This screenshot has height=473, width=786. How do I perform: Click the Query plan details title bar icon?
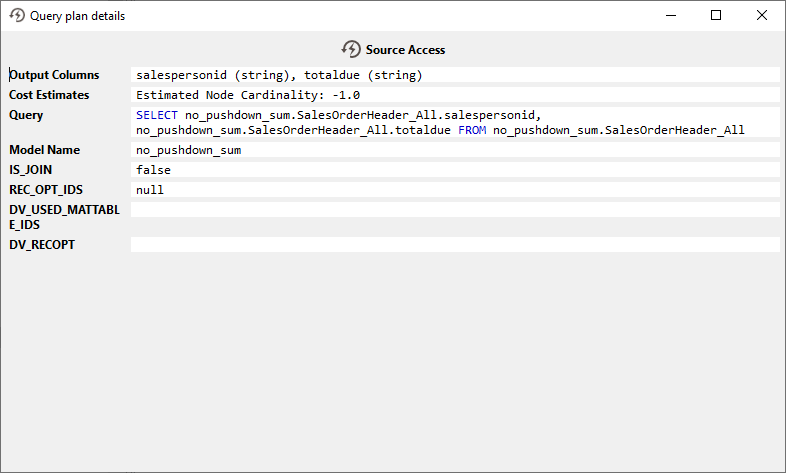tap(17, 16)
